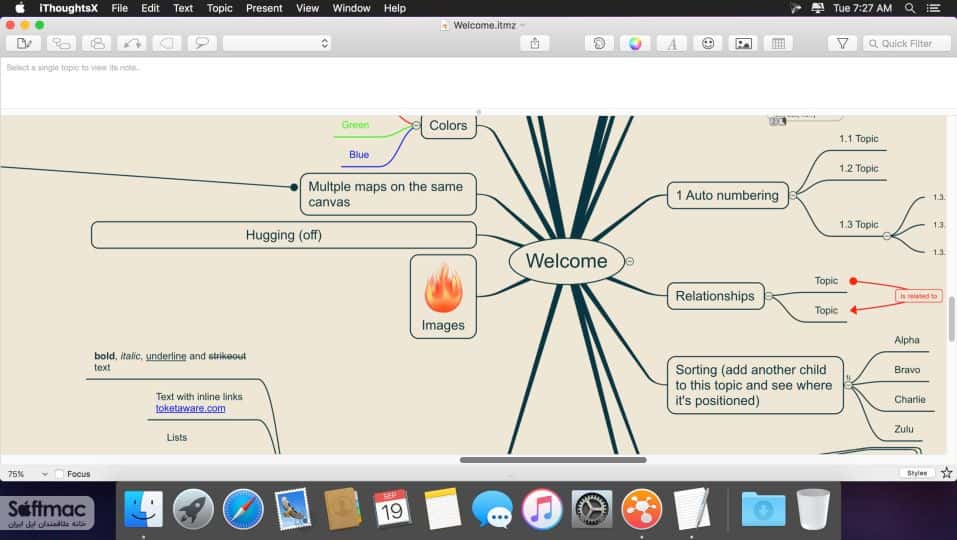Open iTunes from the Dock
This screenshot has height=540, width=957.
pos(542,509)
